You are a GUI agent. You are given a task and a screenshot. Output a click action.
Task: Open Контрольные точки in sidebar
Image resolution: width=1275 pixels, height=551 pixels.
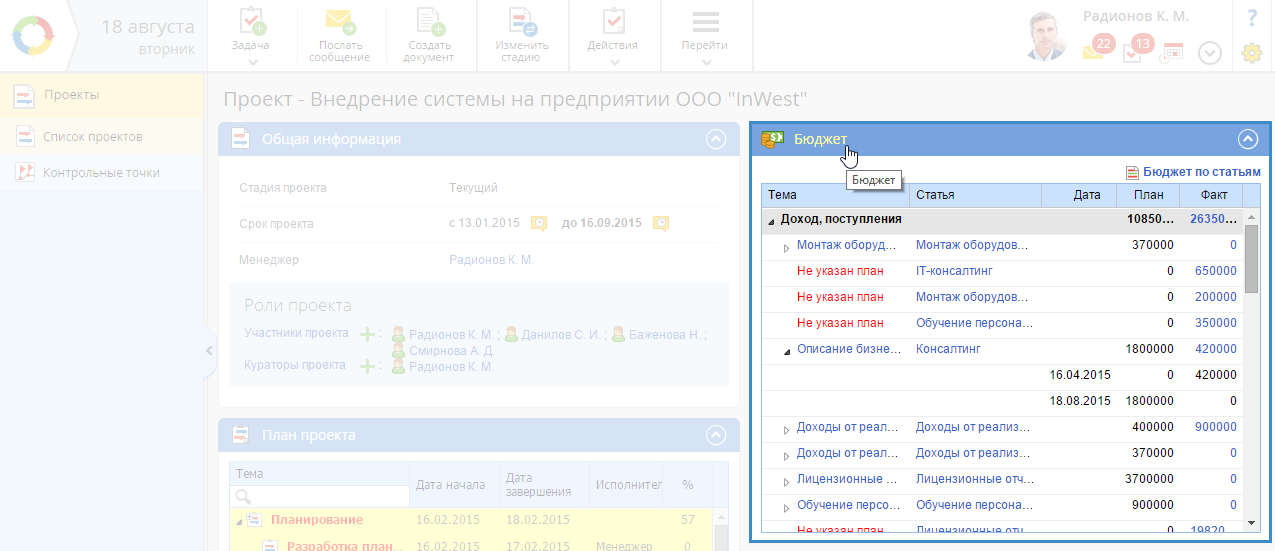(100, 173)
